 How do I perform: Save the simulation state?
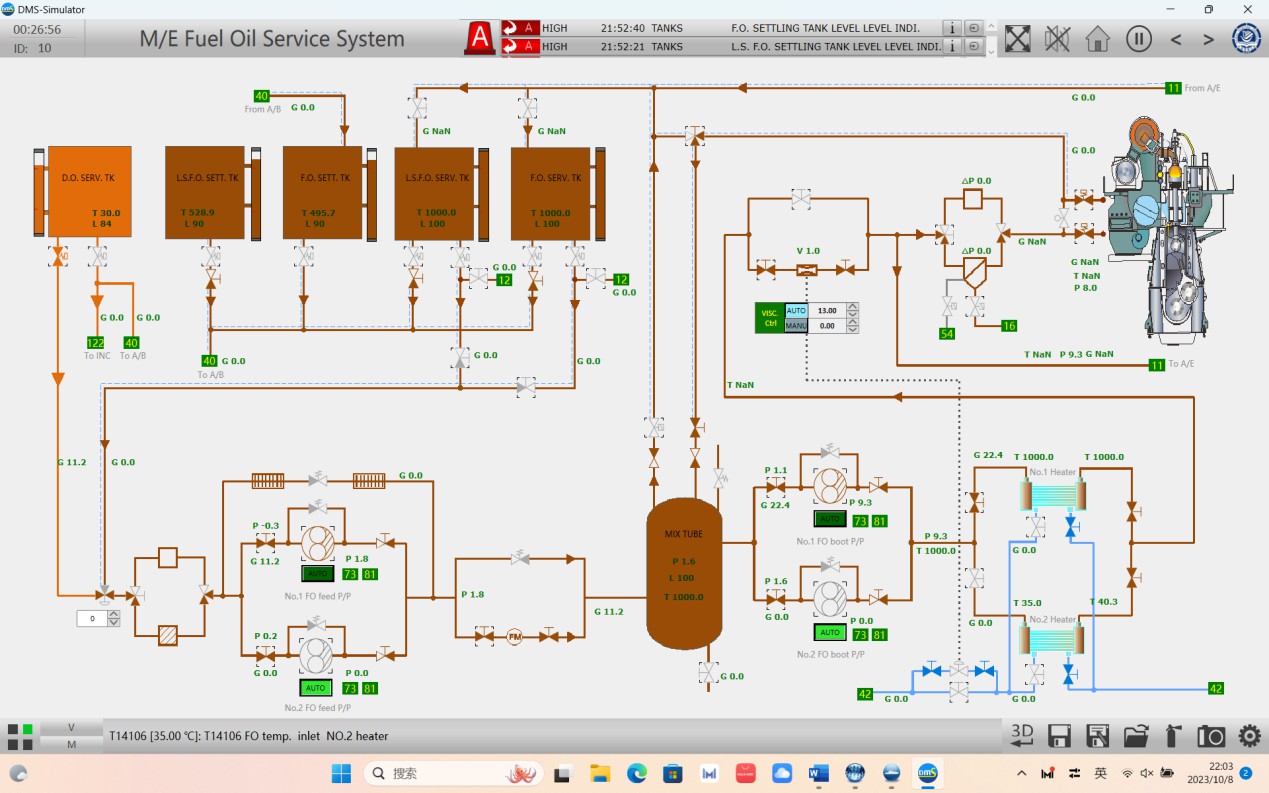[x=1059, y=736]
